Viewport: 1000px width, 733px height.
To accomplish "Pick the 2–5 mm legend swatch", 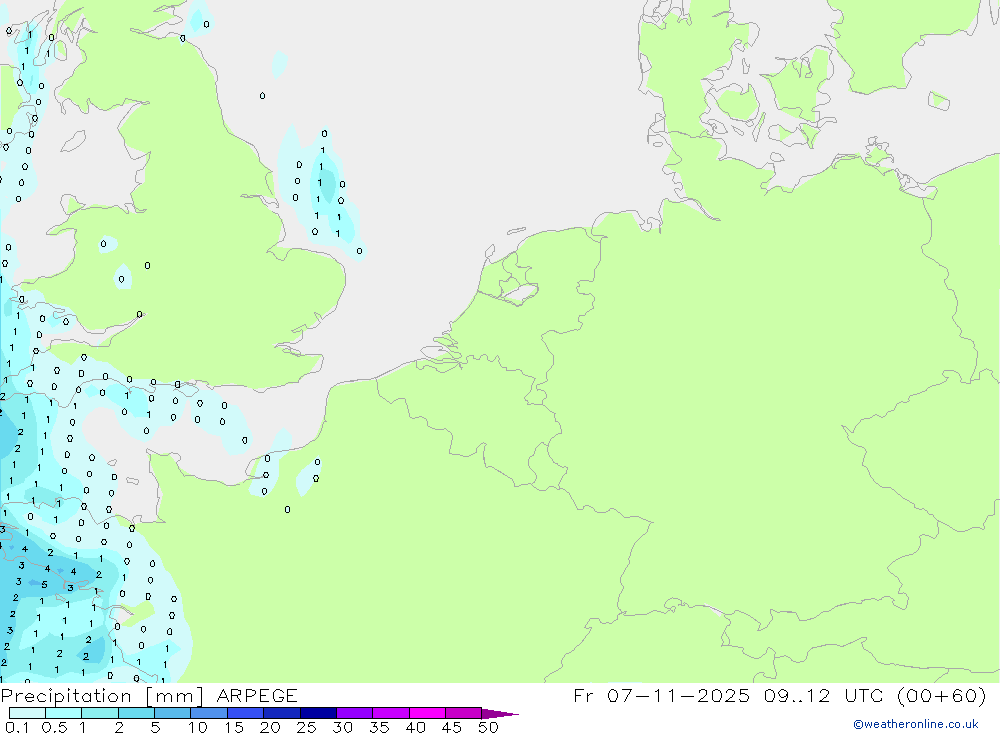I will point(136,713).
